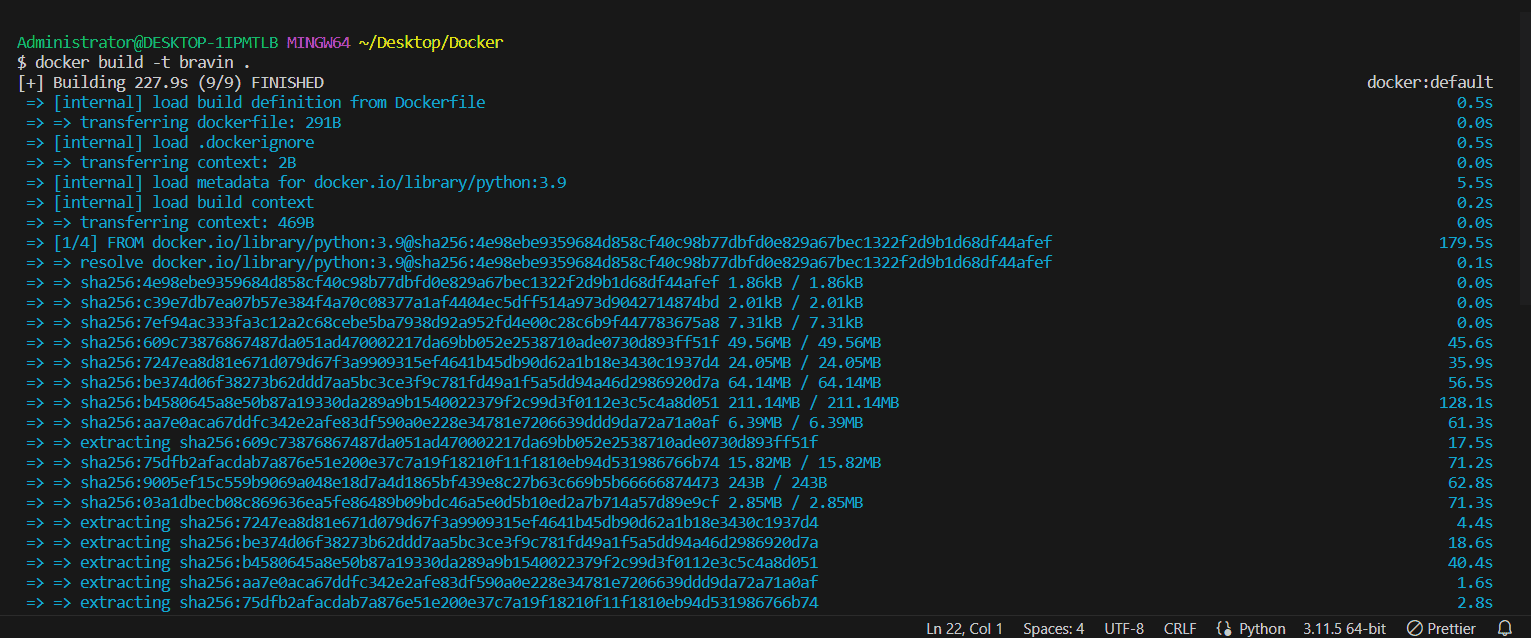Viewport: 1531px width, 638px height.
Task: Click the 0.1s duration on the resolve line
Action: pos(1474,262)
